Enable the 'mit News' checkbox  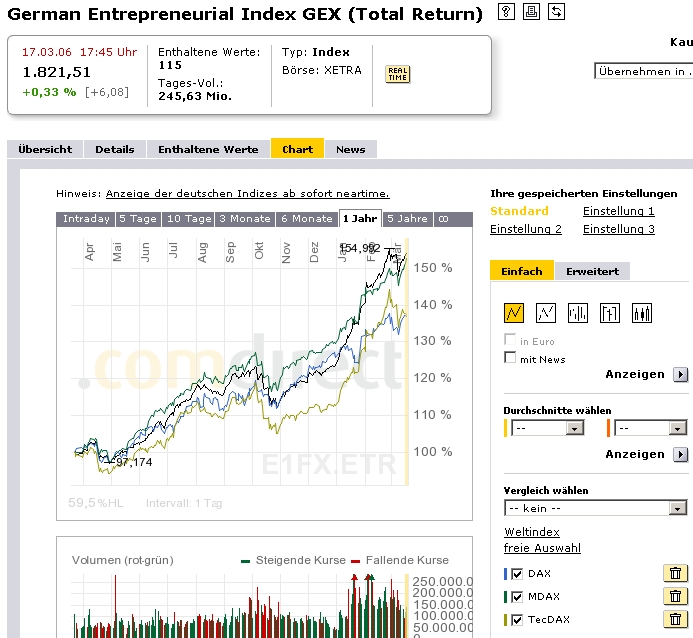point(510,357)
